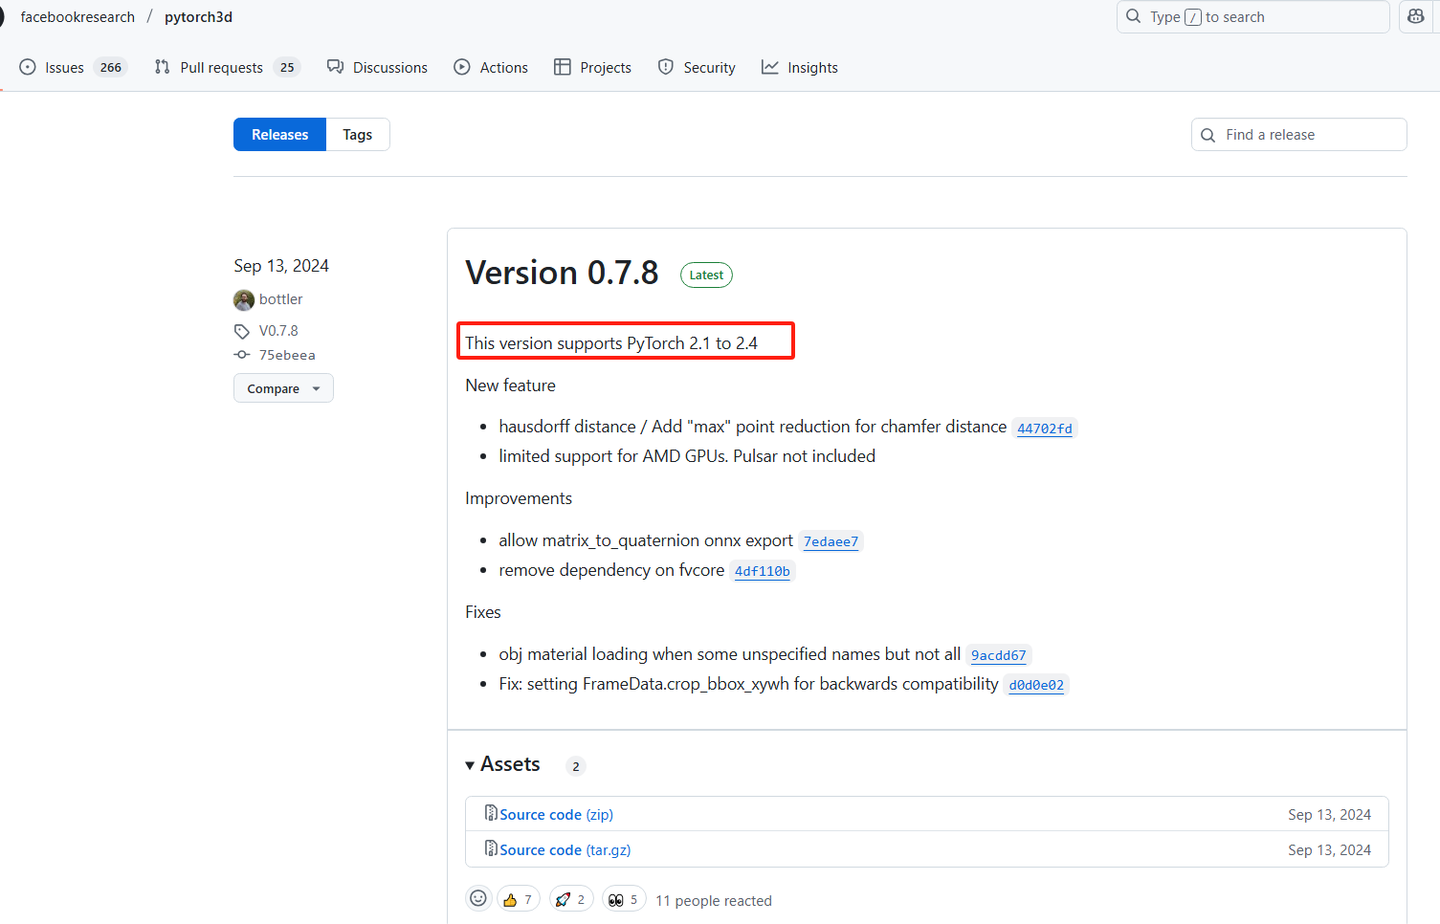Viewport: 1440px width, 924px height.
Task: Add a thumbs-up reaction to the release
Action: 518,898
